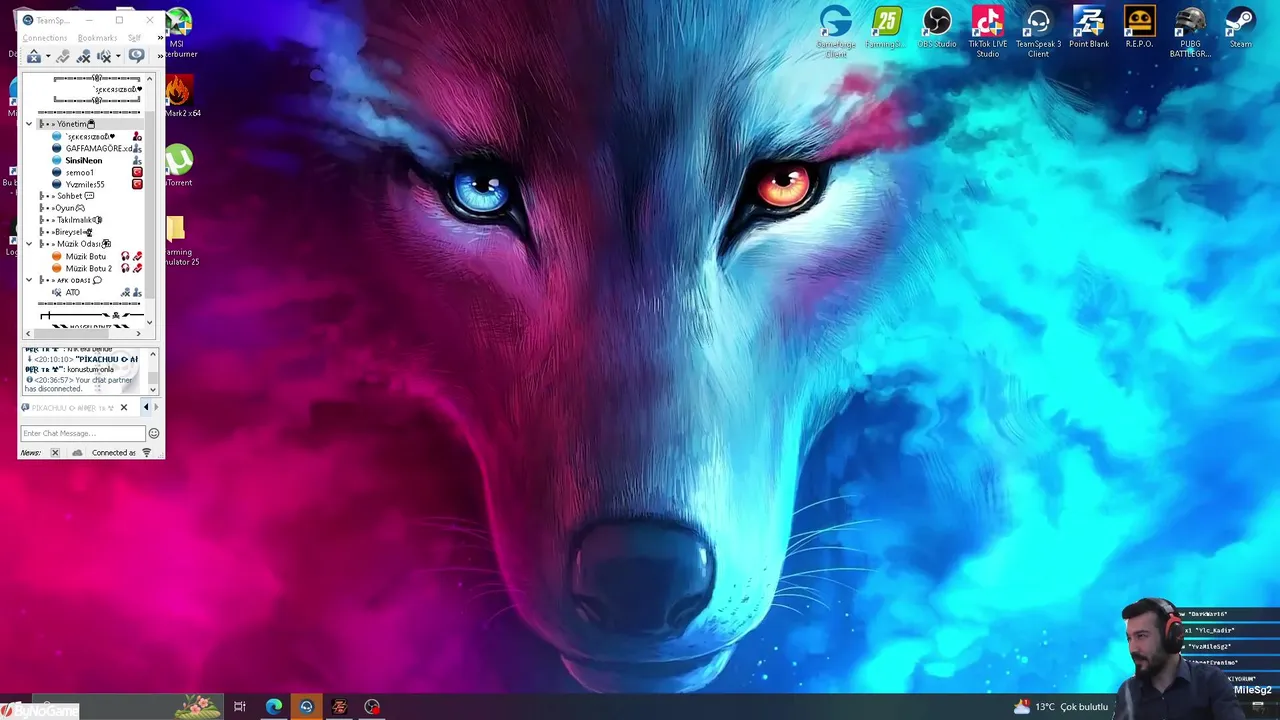The width and height of the screenshot is (1280, 720).
Task: Open the emoji smiley picker
Action: pos(154,433)
